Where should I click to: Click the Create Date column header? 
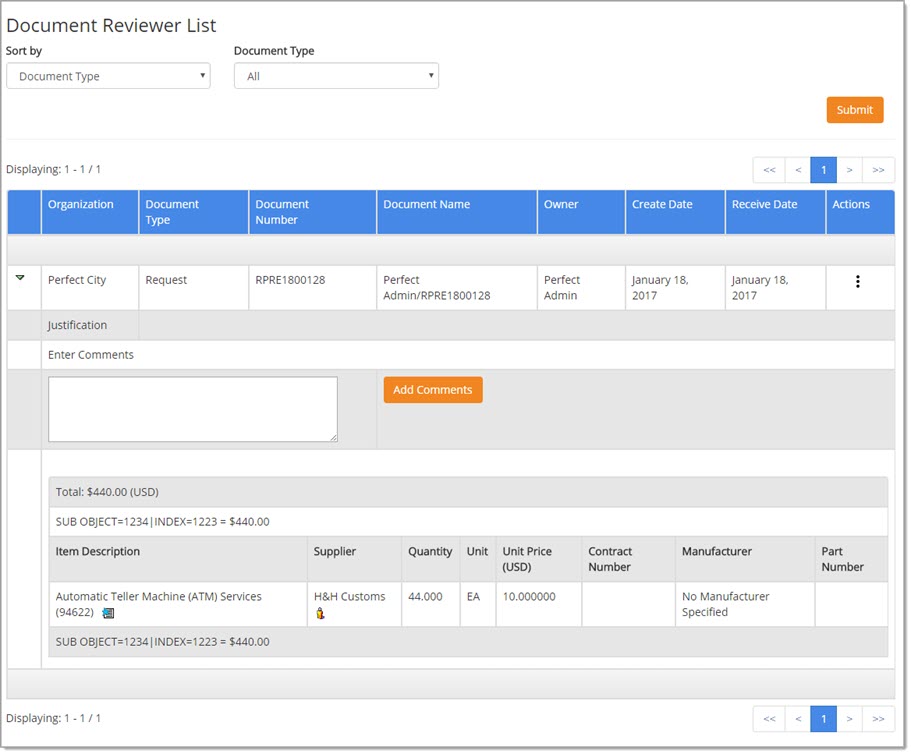662,205
